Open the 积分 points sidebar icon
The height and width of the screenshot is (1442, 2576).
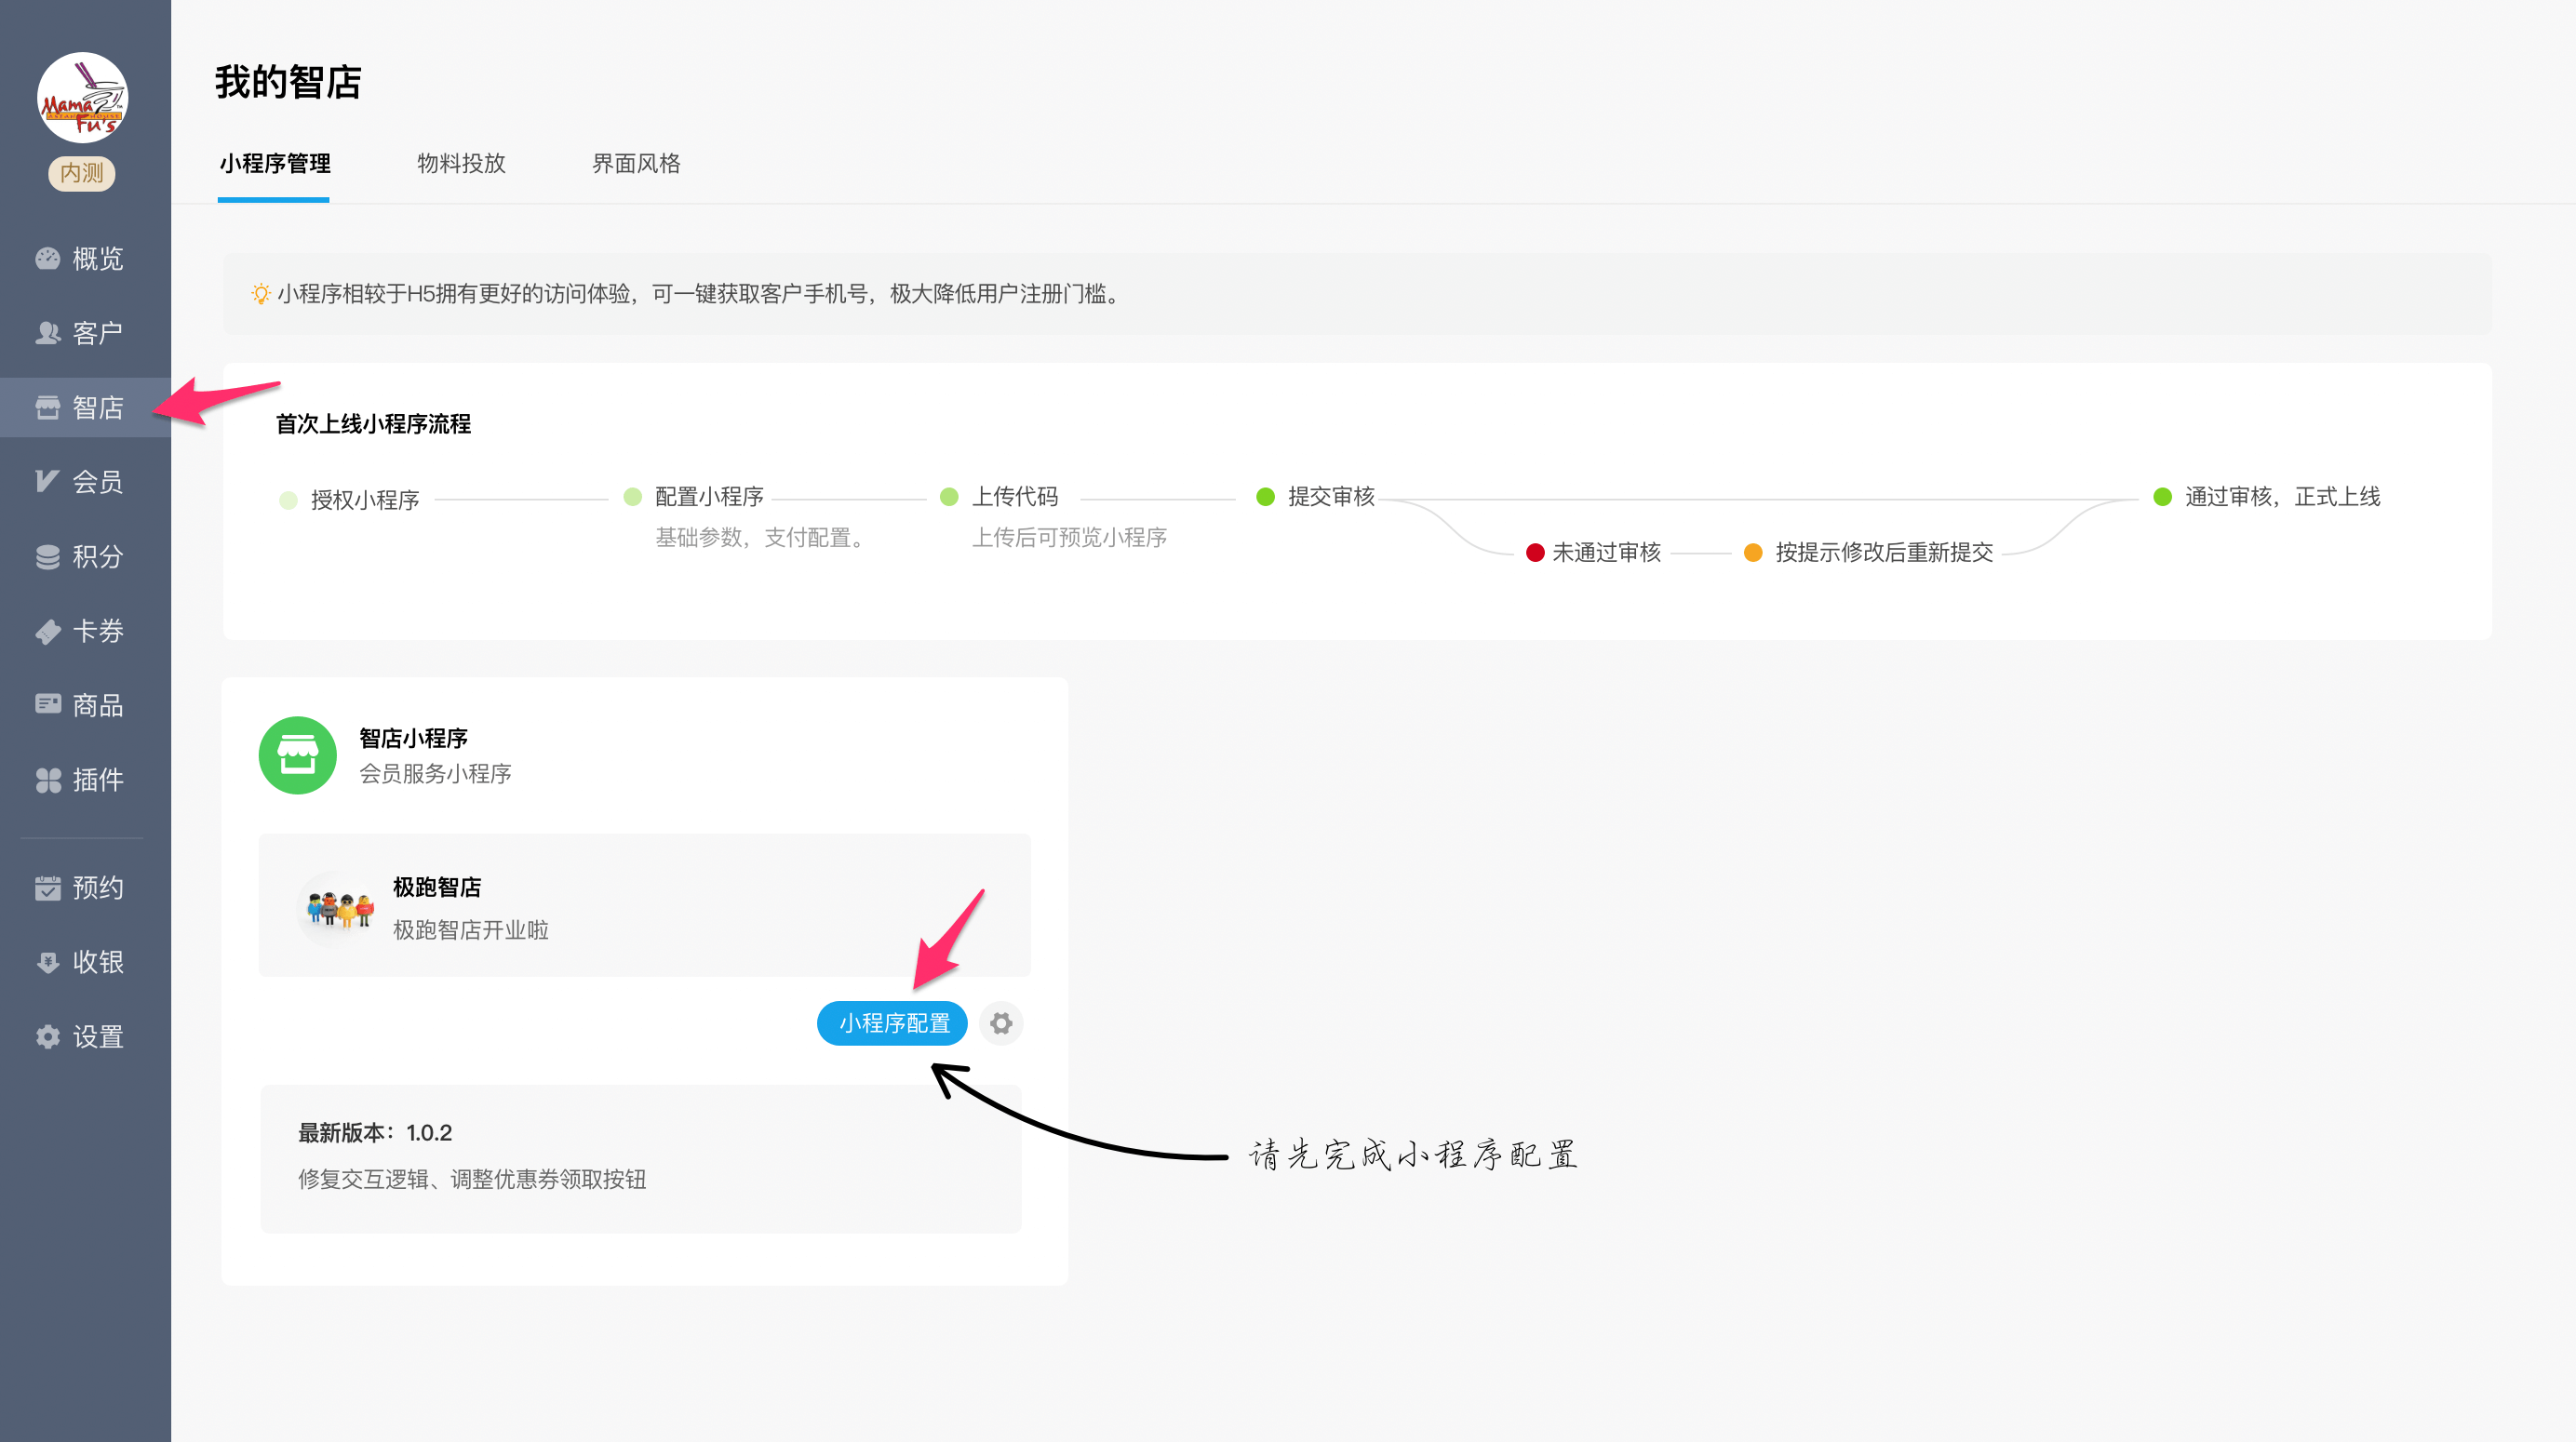[47, 557]
